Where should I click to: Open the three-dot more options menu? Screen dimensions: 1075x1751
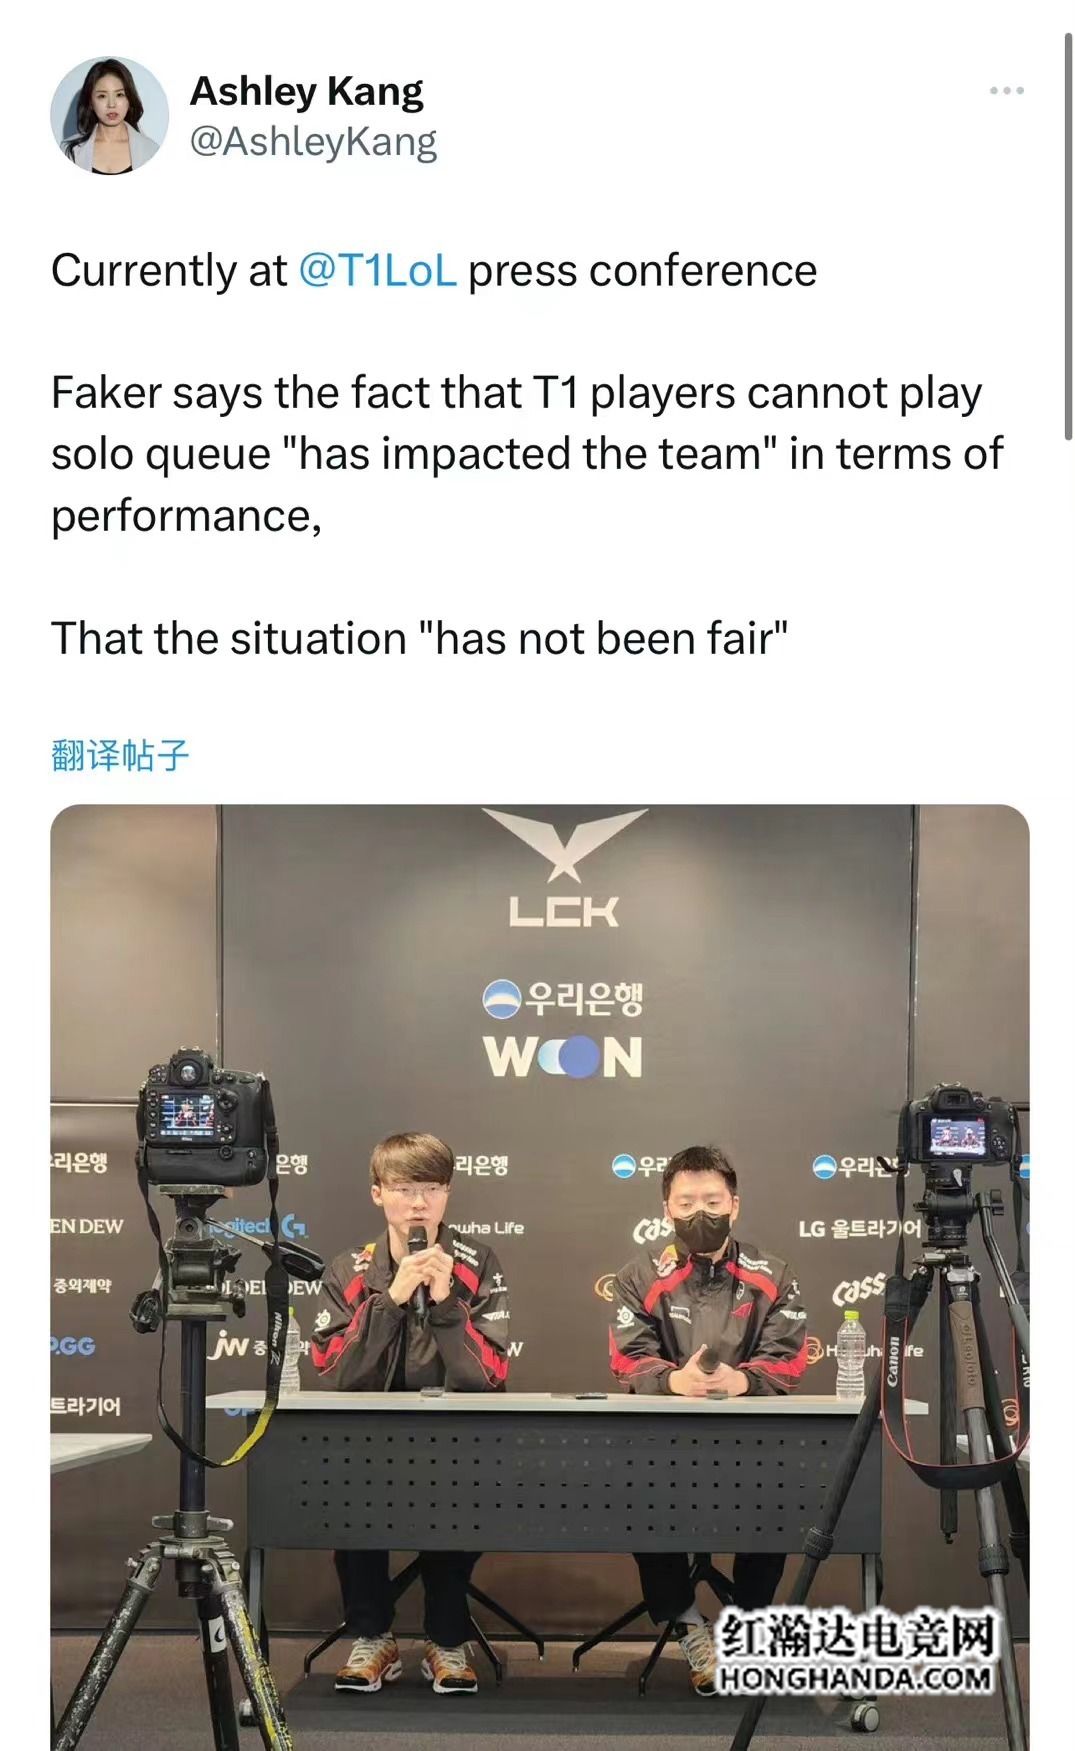pyautogui.click(x=1006, y=91)
